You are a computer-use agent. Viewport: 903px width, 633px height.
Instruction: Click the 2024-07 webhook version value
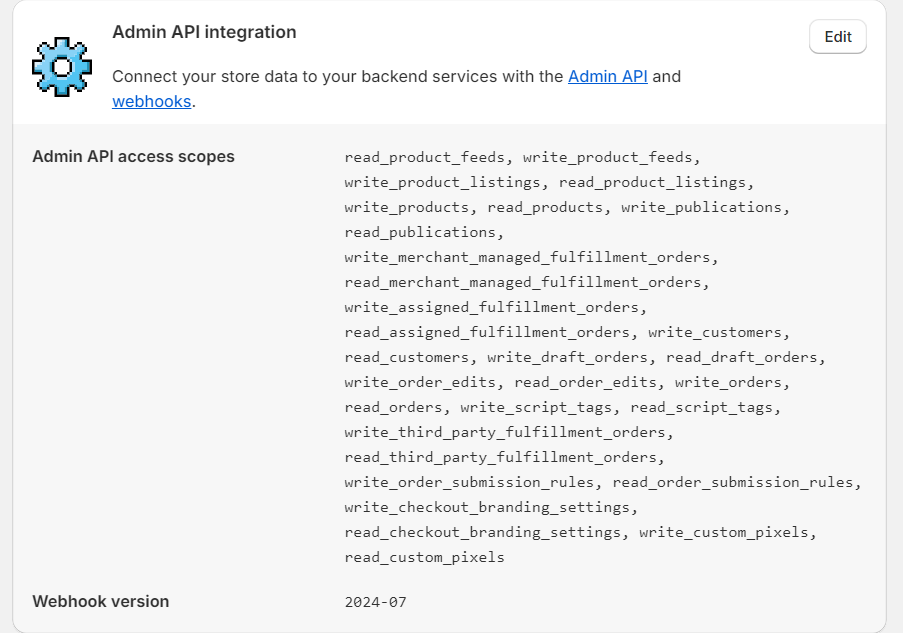click(x=375, y=602)
